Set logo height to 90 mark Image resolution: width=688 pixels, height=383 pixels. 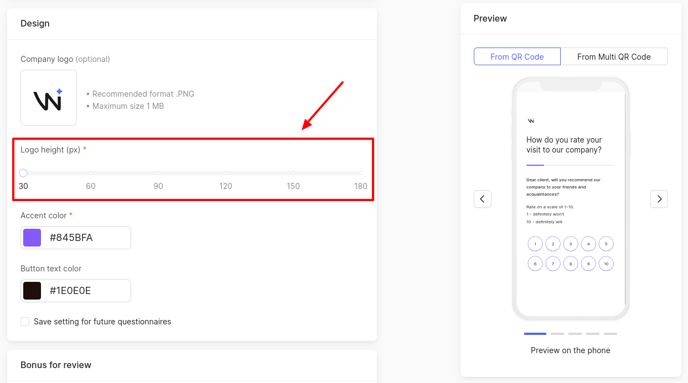pos(158,173)
